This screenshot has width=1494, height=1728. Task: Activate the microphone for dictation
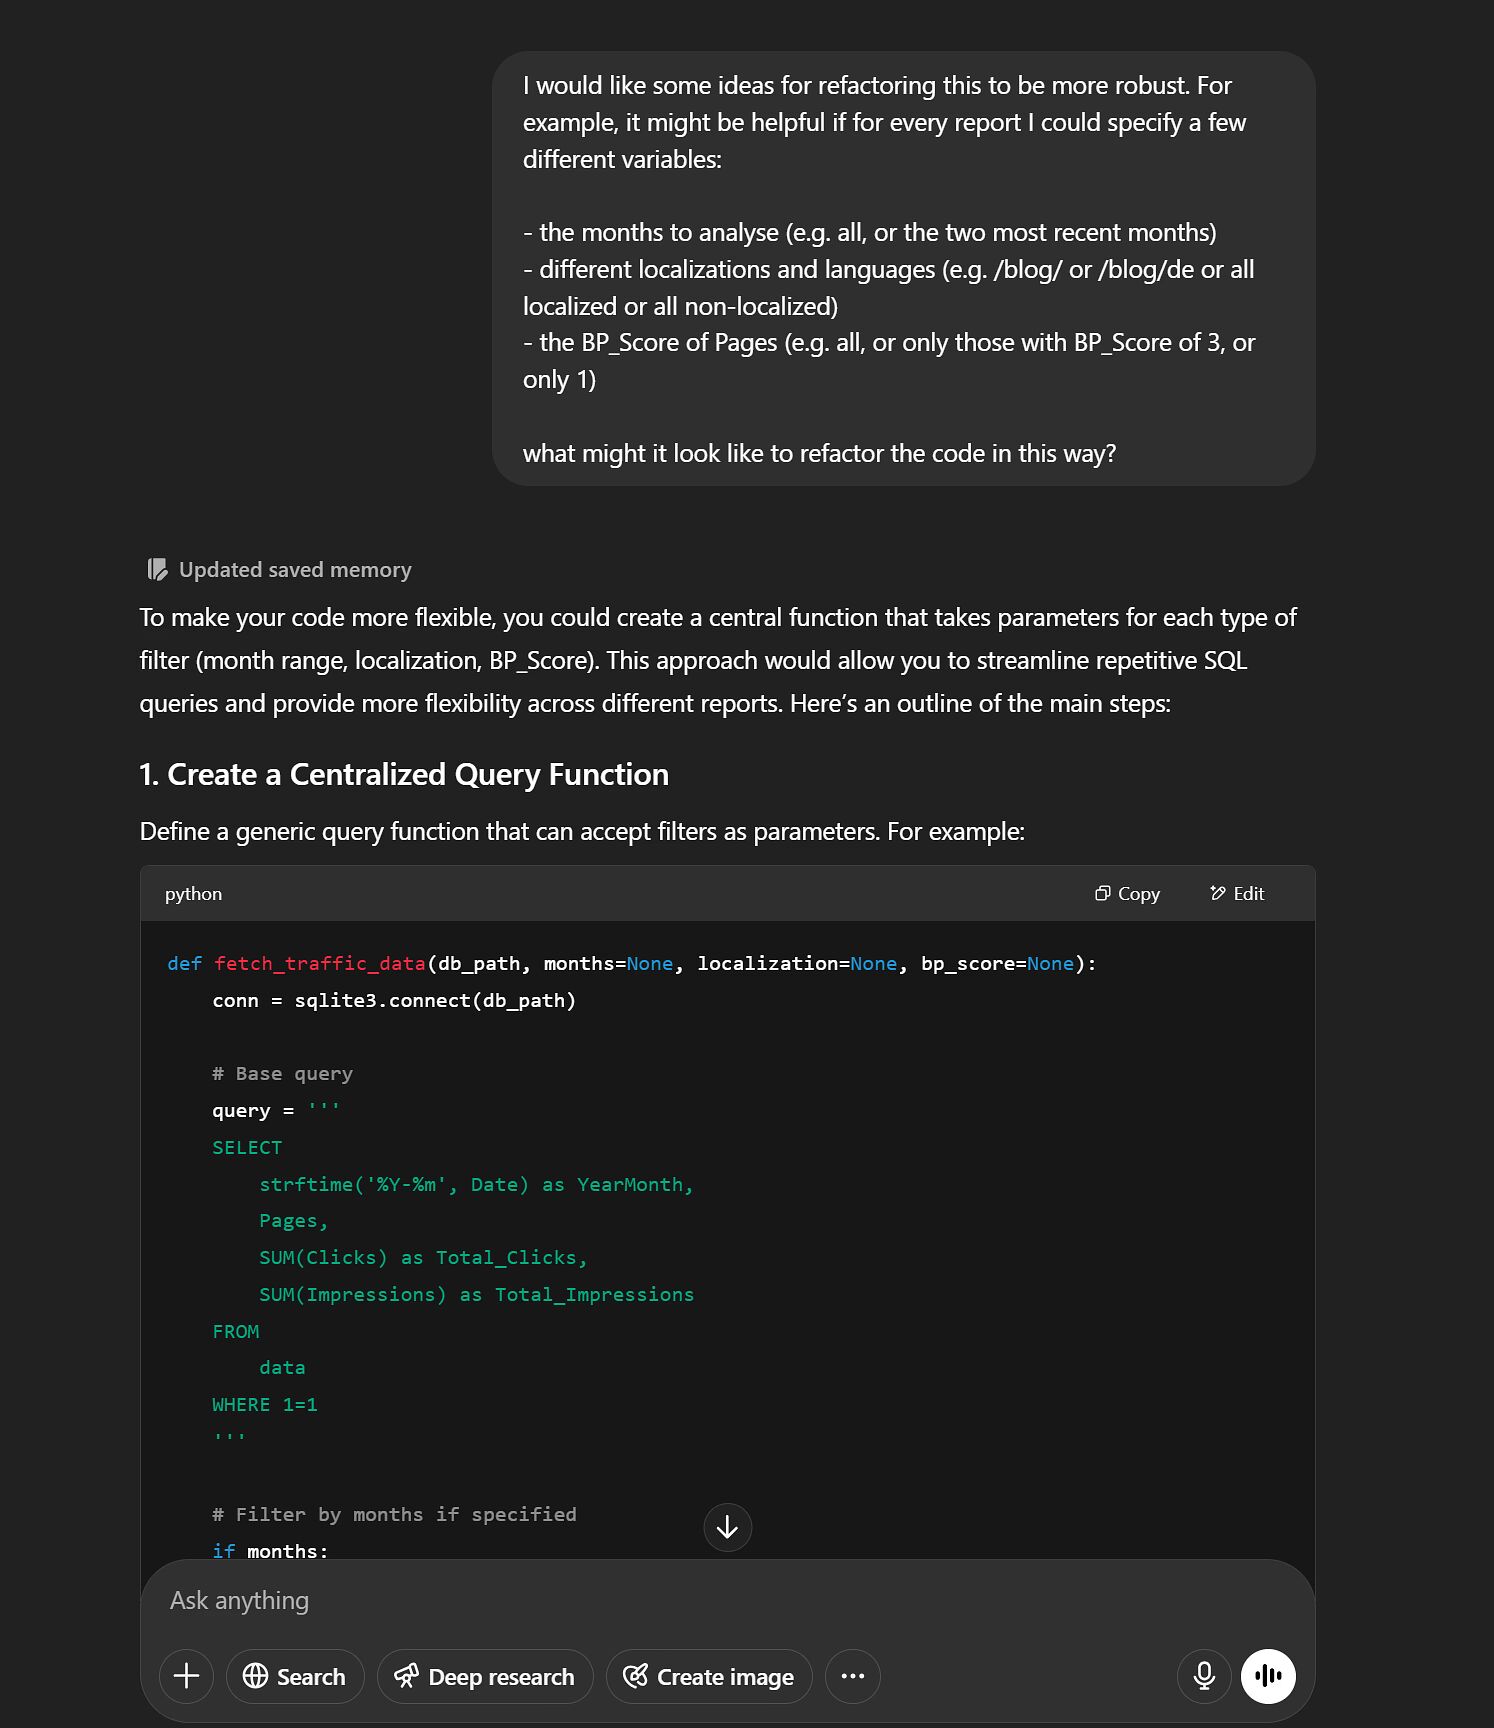click(x=1204, y=1676)
